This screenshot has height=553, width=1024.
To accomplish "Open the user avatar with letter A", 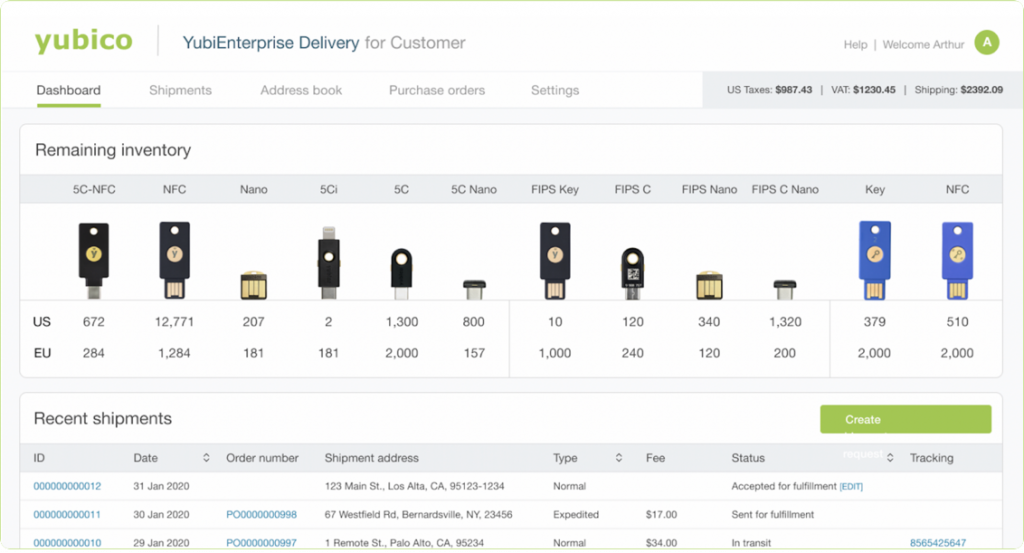I will 987,43.
